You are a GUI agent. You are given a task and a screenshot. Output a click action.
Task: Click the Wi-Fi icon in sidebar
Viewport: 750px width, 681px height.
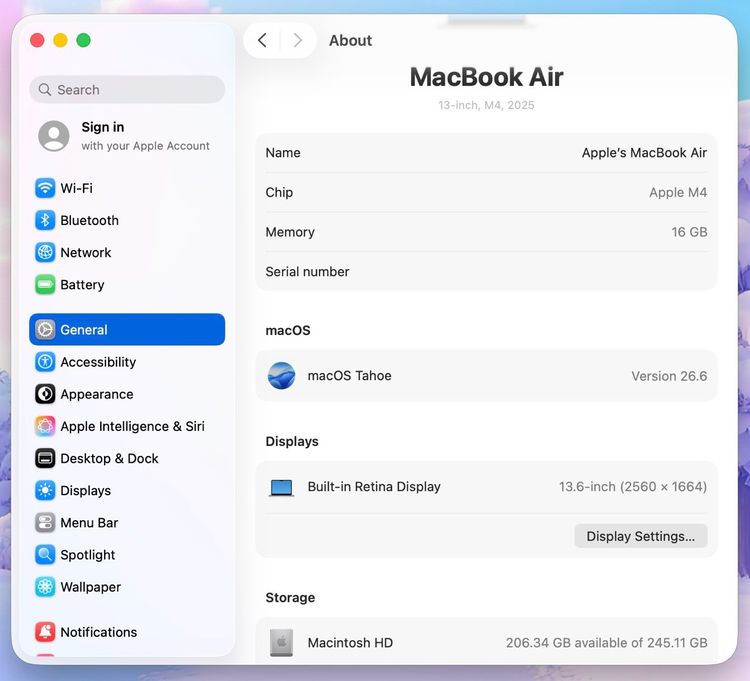45,188
